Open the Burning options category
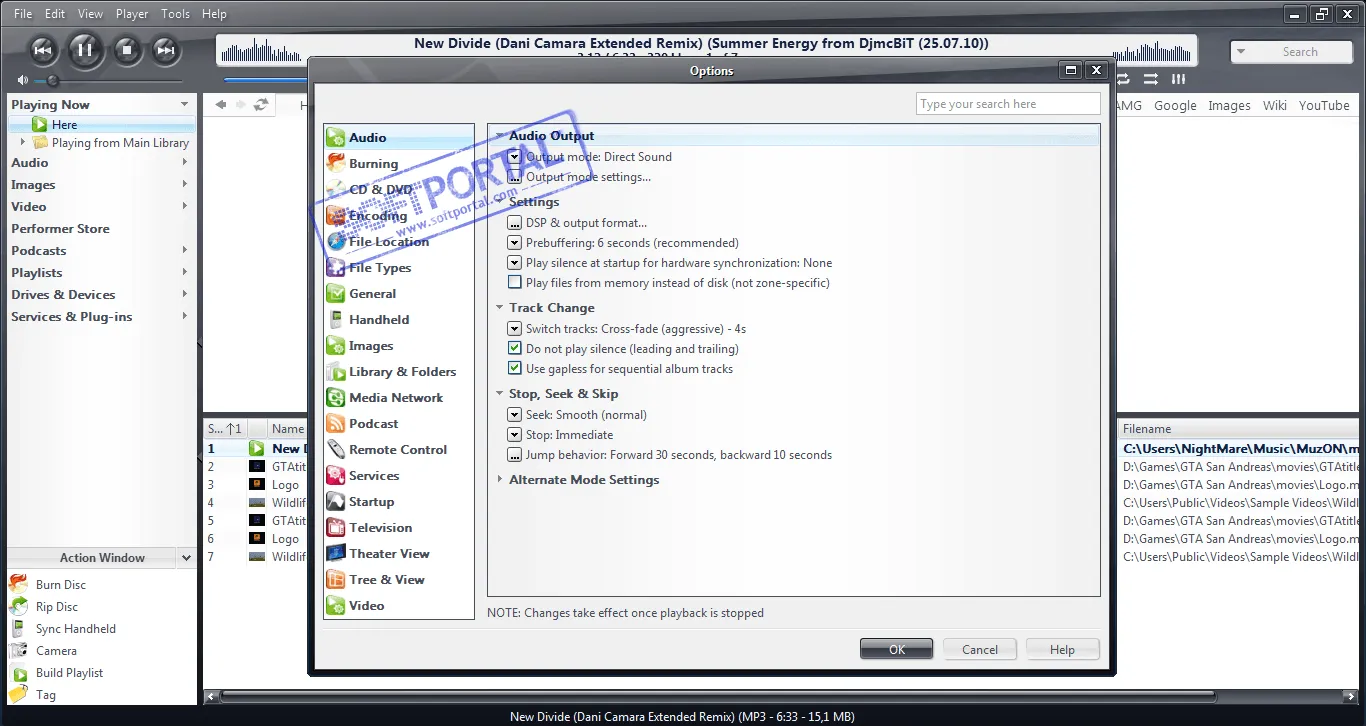 point(398,164)
